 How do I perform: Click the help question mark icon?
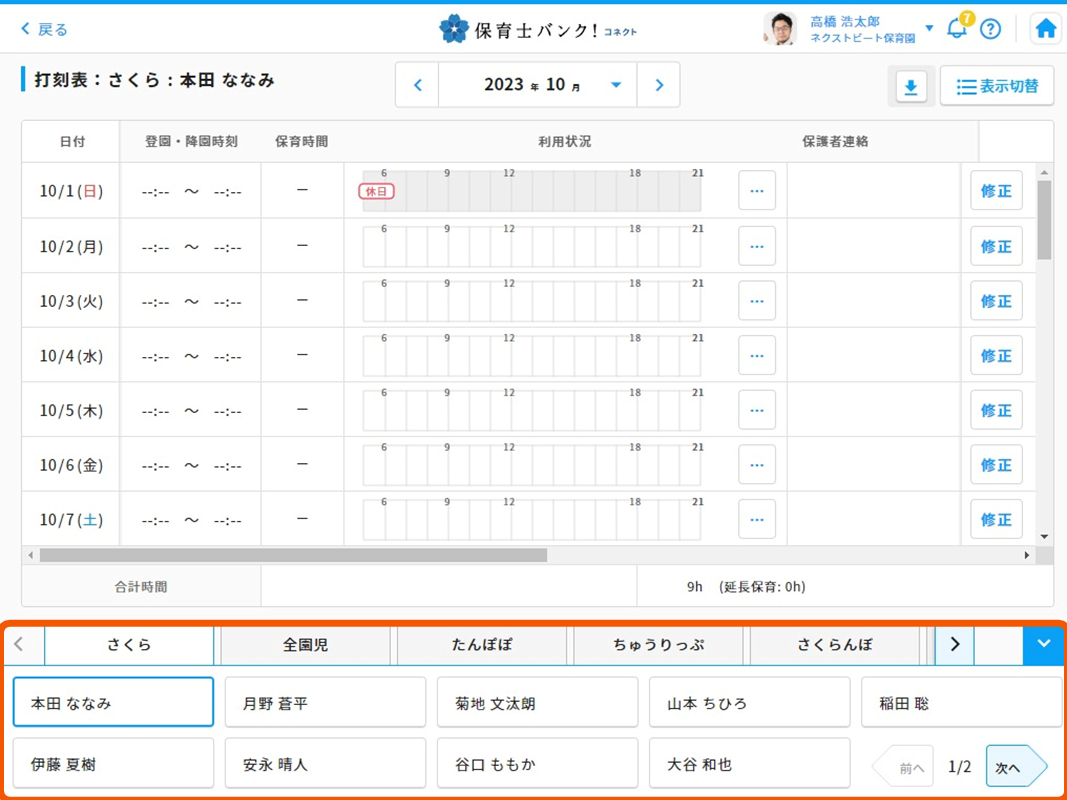(x=990, y=29)
